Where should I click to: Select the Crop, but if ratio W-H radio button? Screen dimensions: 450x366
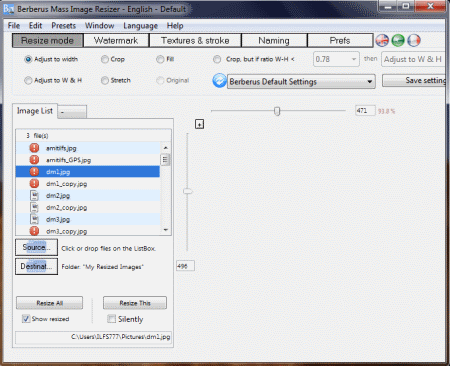217,59
